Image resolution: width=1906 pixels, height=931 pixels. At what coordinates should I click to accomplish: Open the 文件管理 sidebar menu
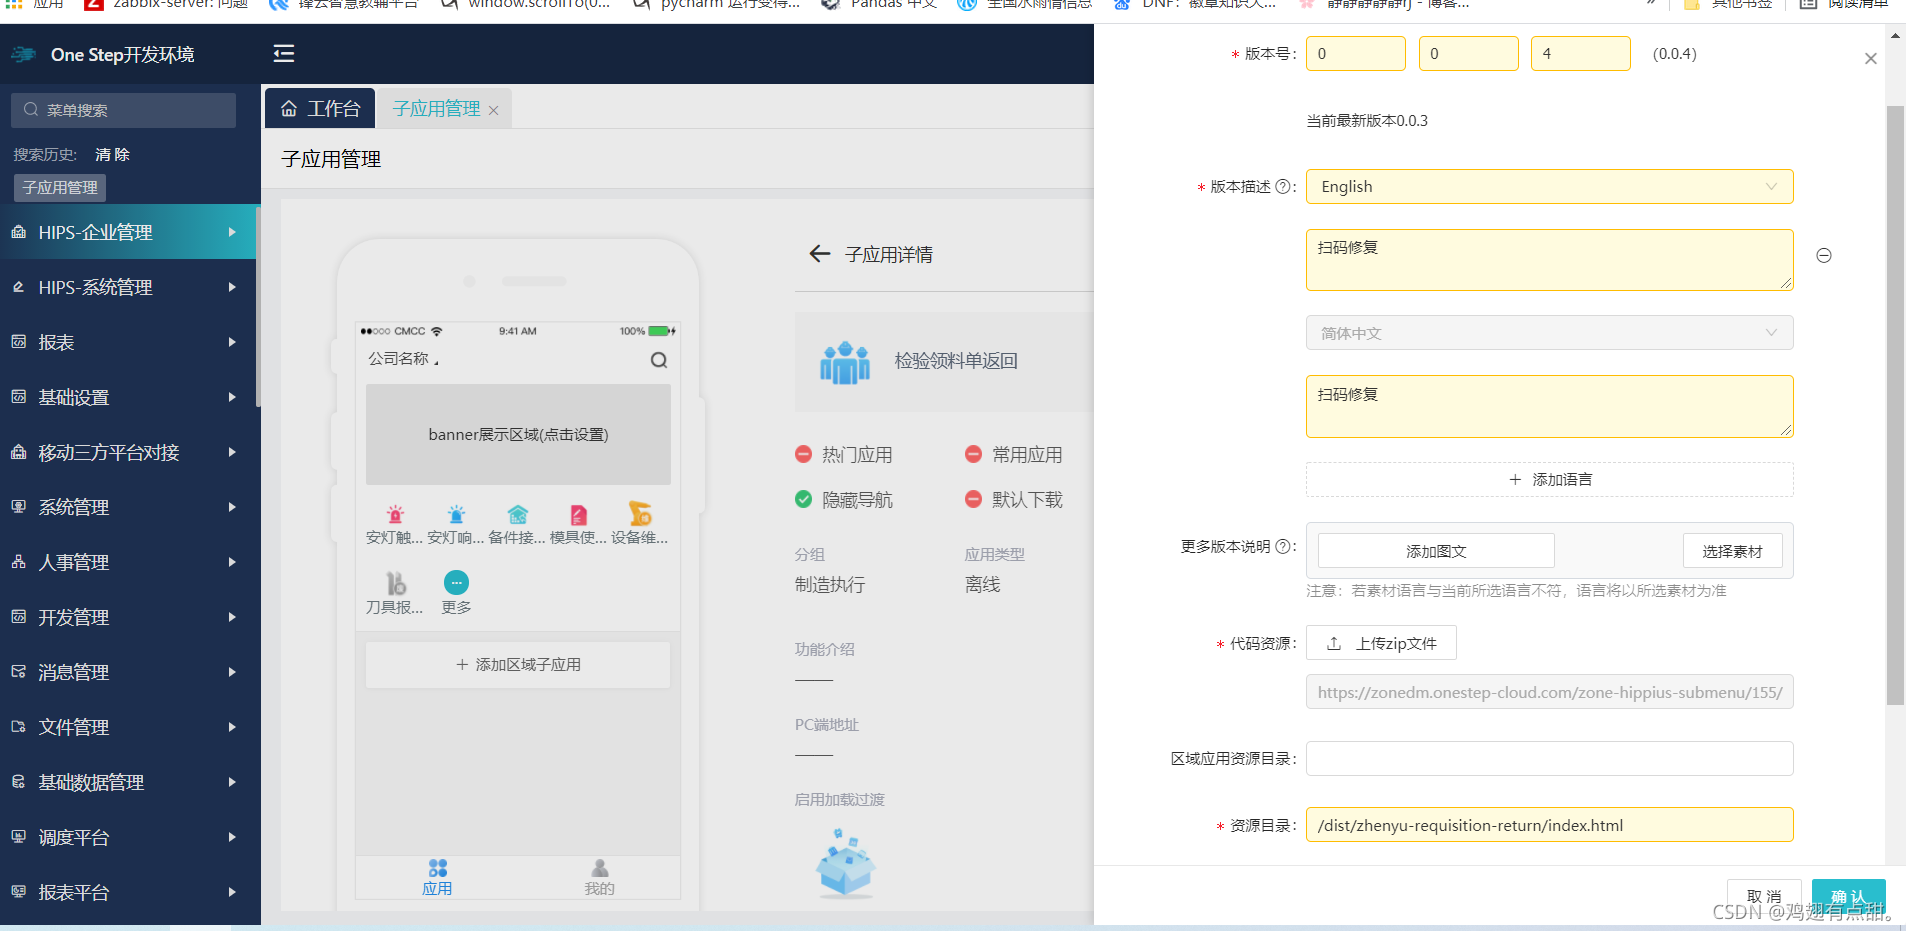point(128,727)
